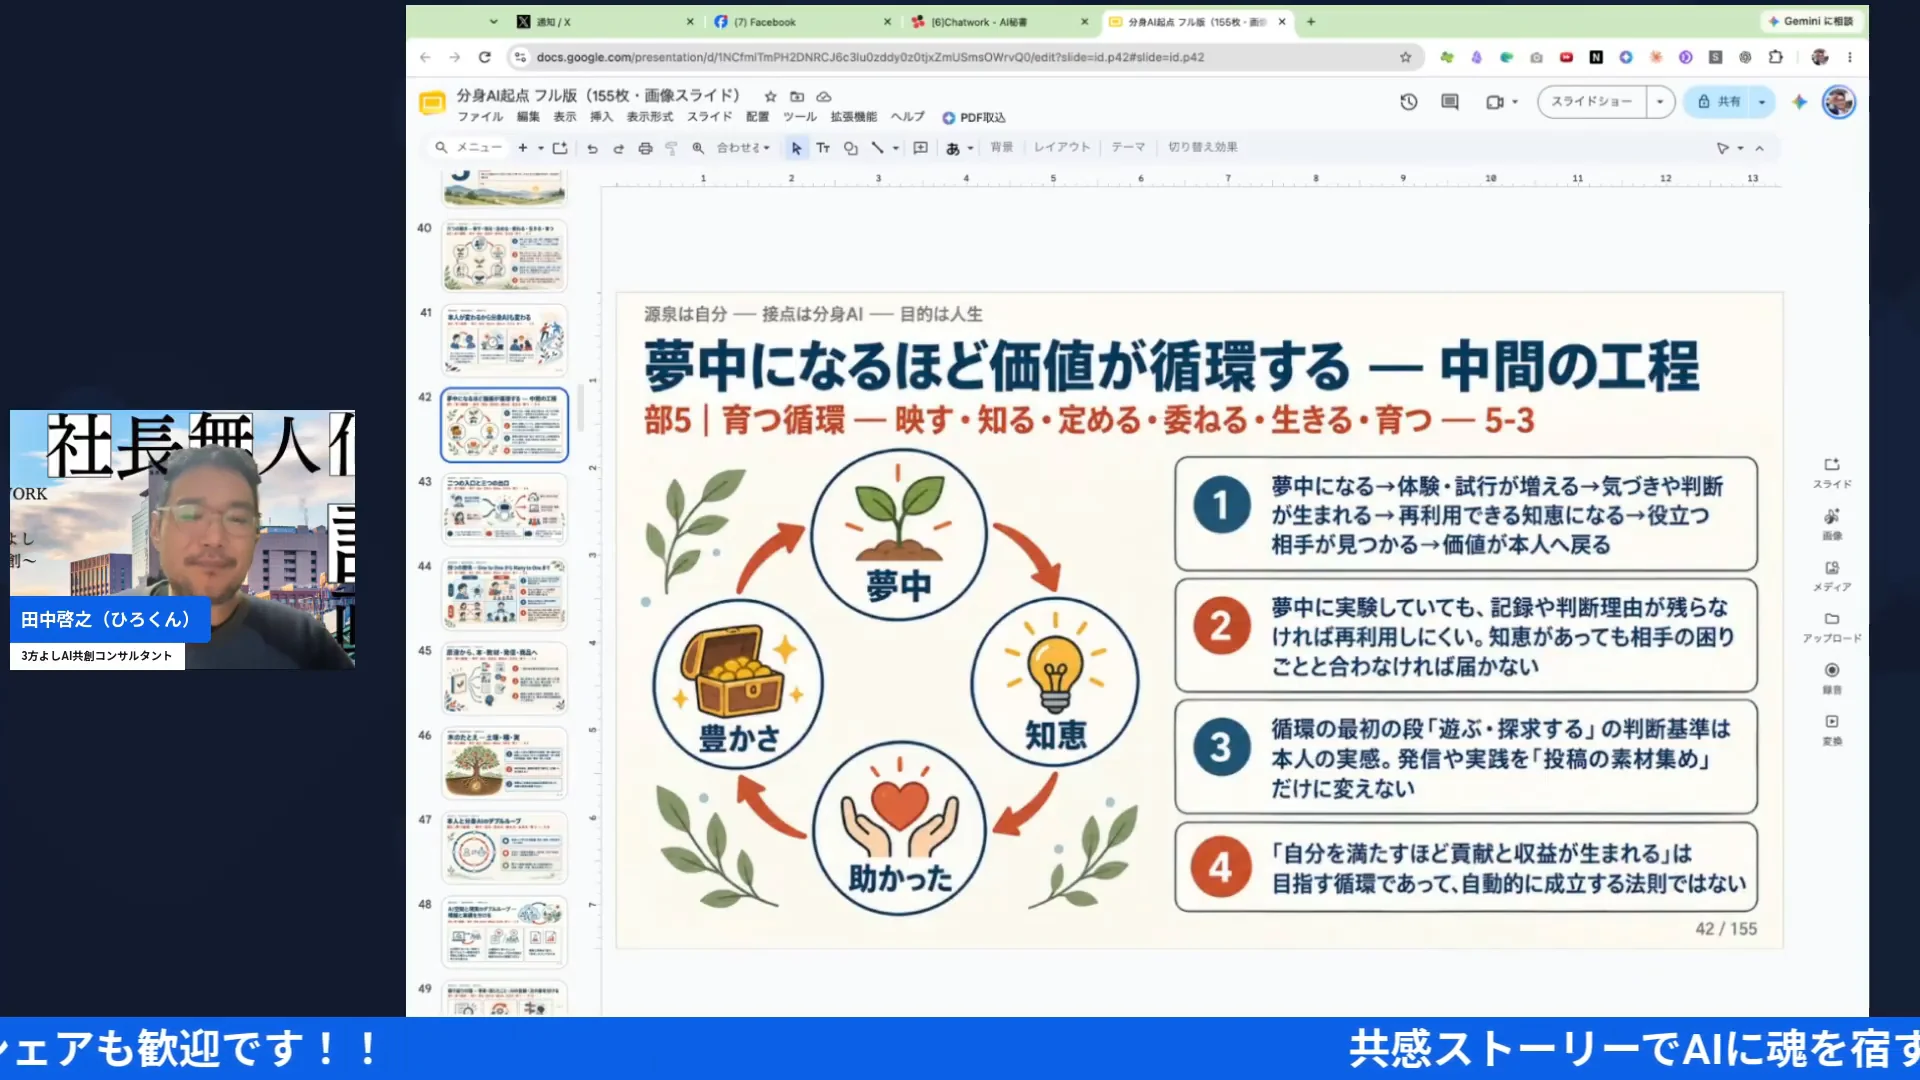Click the undo icon in Slides toolbar

click(592, 148)
